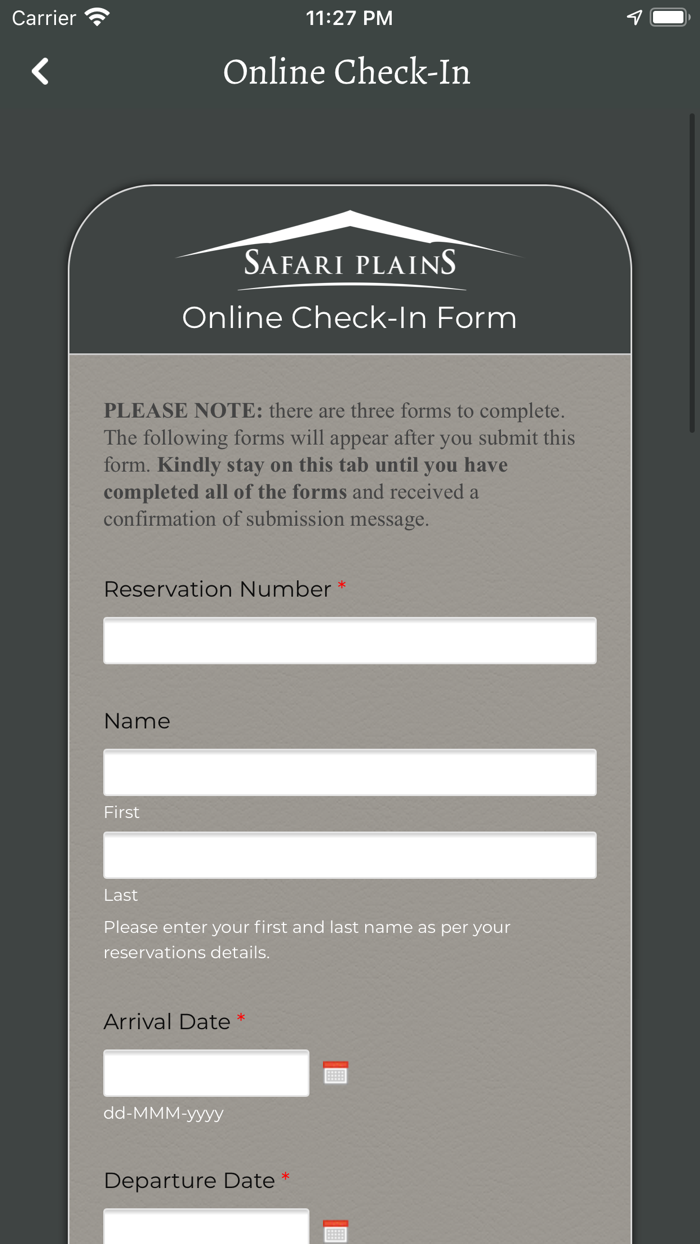Click the Arrival Date label

point(167,1021)
